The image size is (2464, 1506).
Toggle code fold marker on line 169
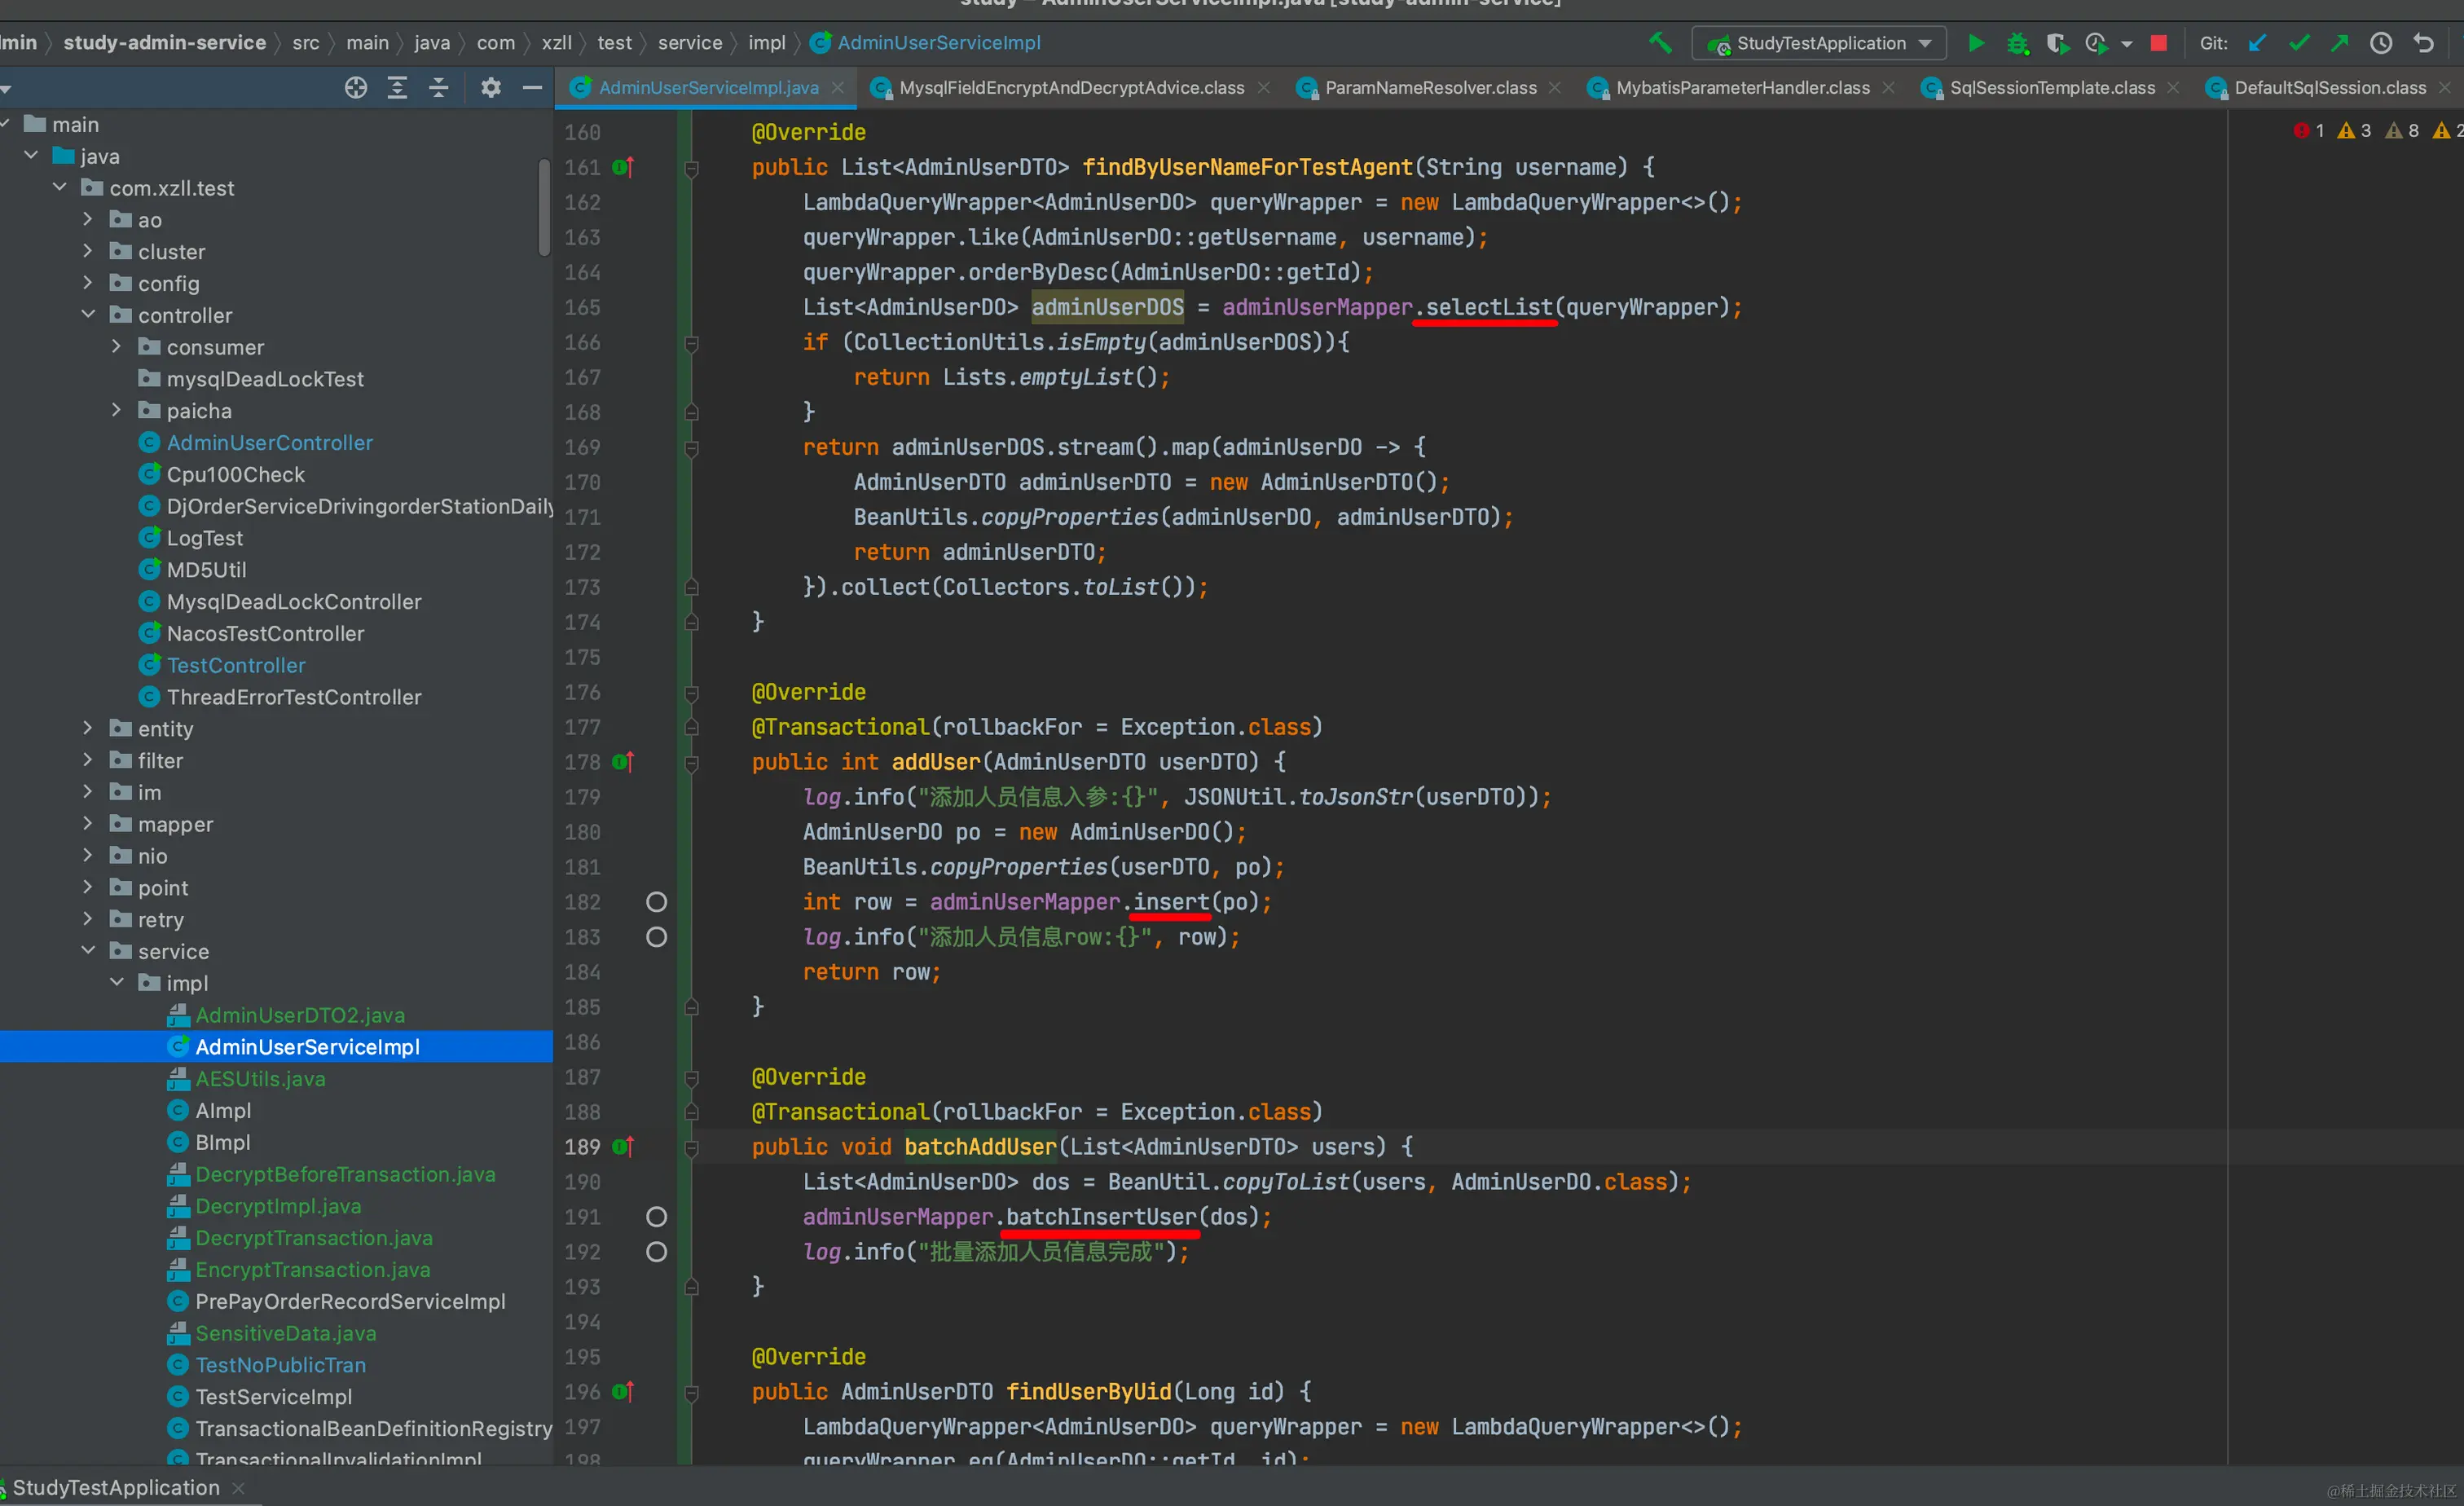[691, 448]
